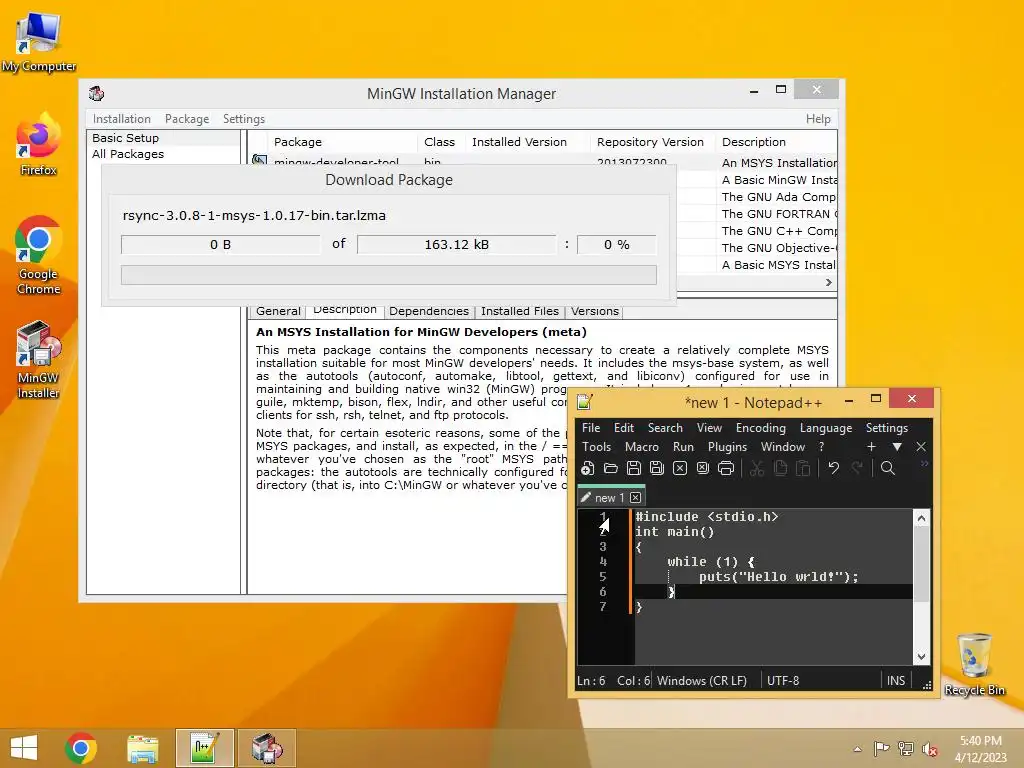Open MinGW Settings menu
This screenshot has width=1024, height=768.
click(244, 119)
